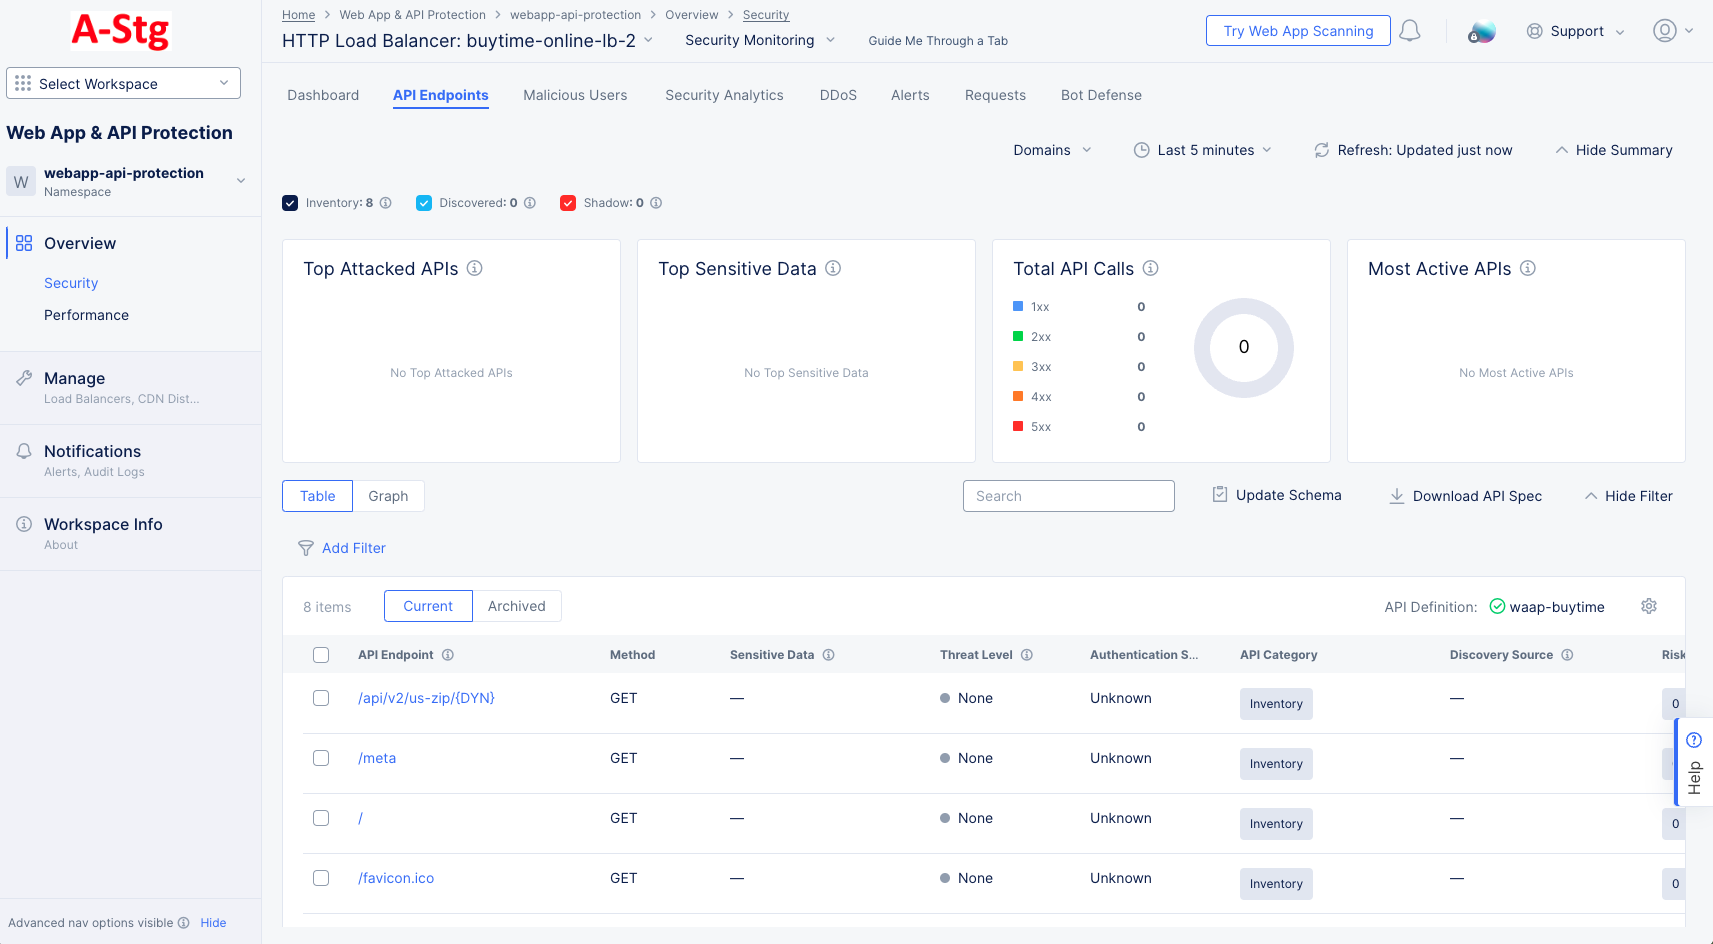Expand the Domains dropdown
Image resolution: width=1713 pixels, height=944 pixels.
click(x=1051, y=149)
